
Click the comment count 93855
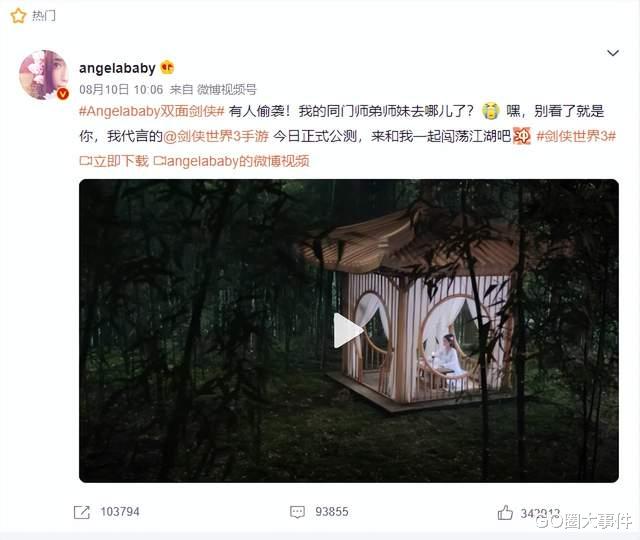[332, 512]
